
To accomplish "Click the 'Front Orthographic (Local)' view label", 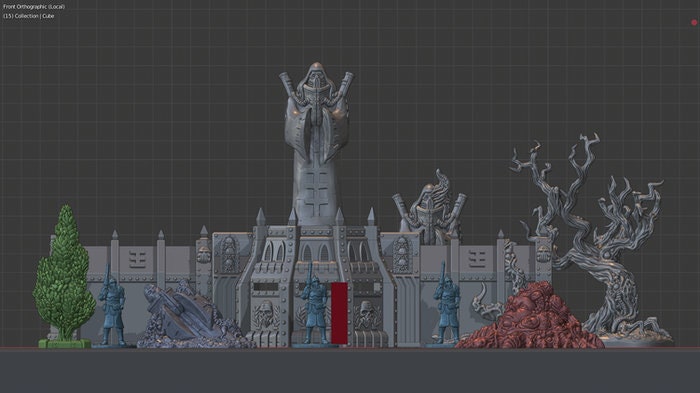I will [34, 7].
